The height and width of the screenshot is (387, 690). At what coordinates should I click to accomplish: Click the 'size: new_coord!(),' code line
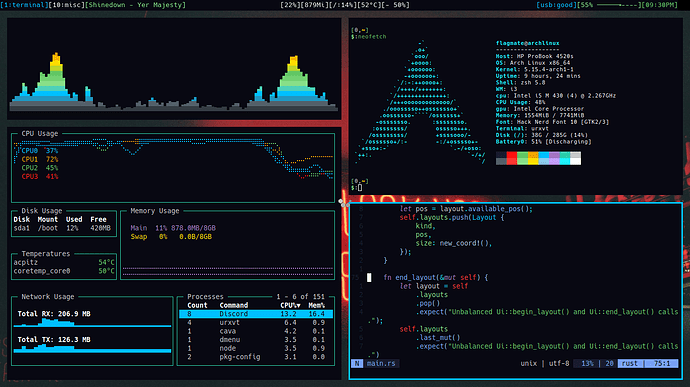coord(454,243)
